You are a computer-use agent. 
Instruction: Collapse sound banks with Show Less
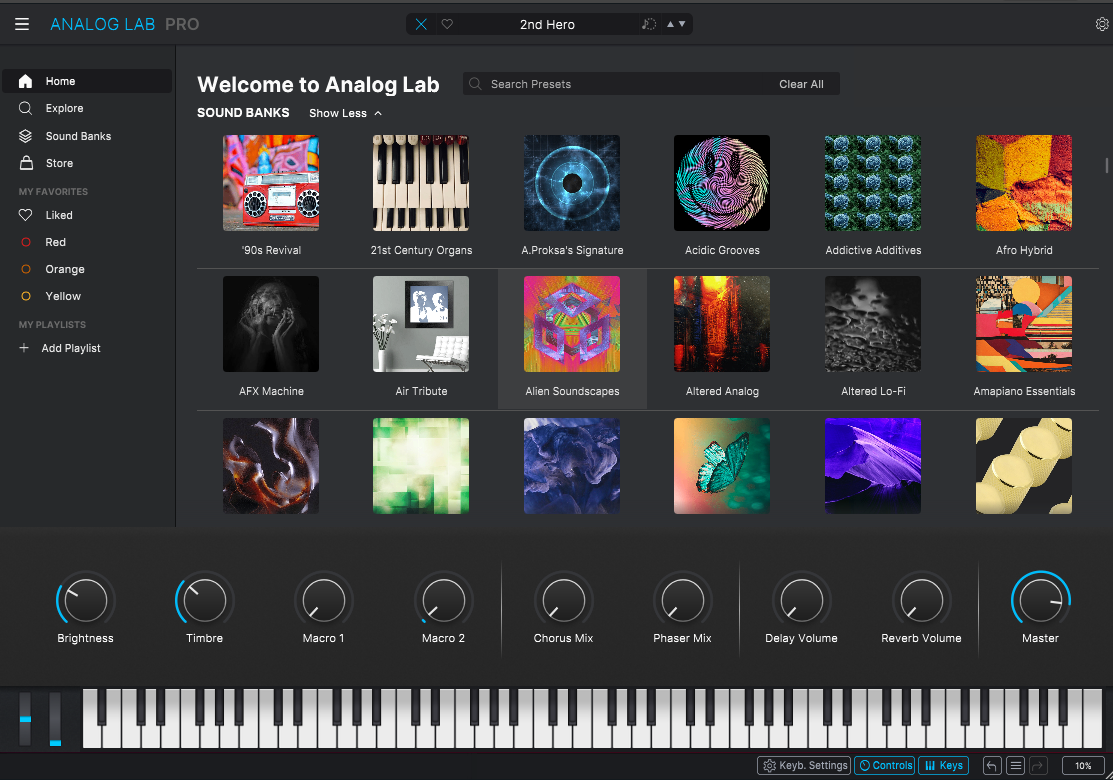point(345,113)
